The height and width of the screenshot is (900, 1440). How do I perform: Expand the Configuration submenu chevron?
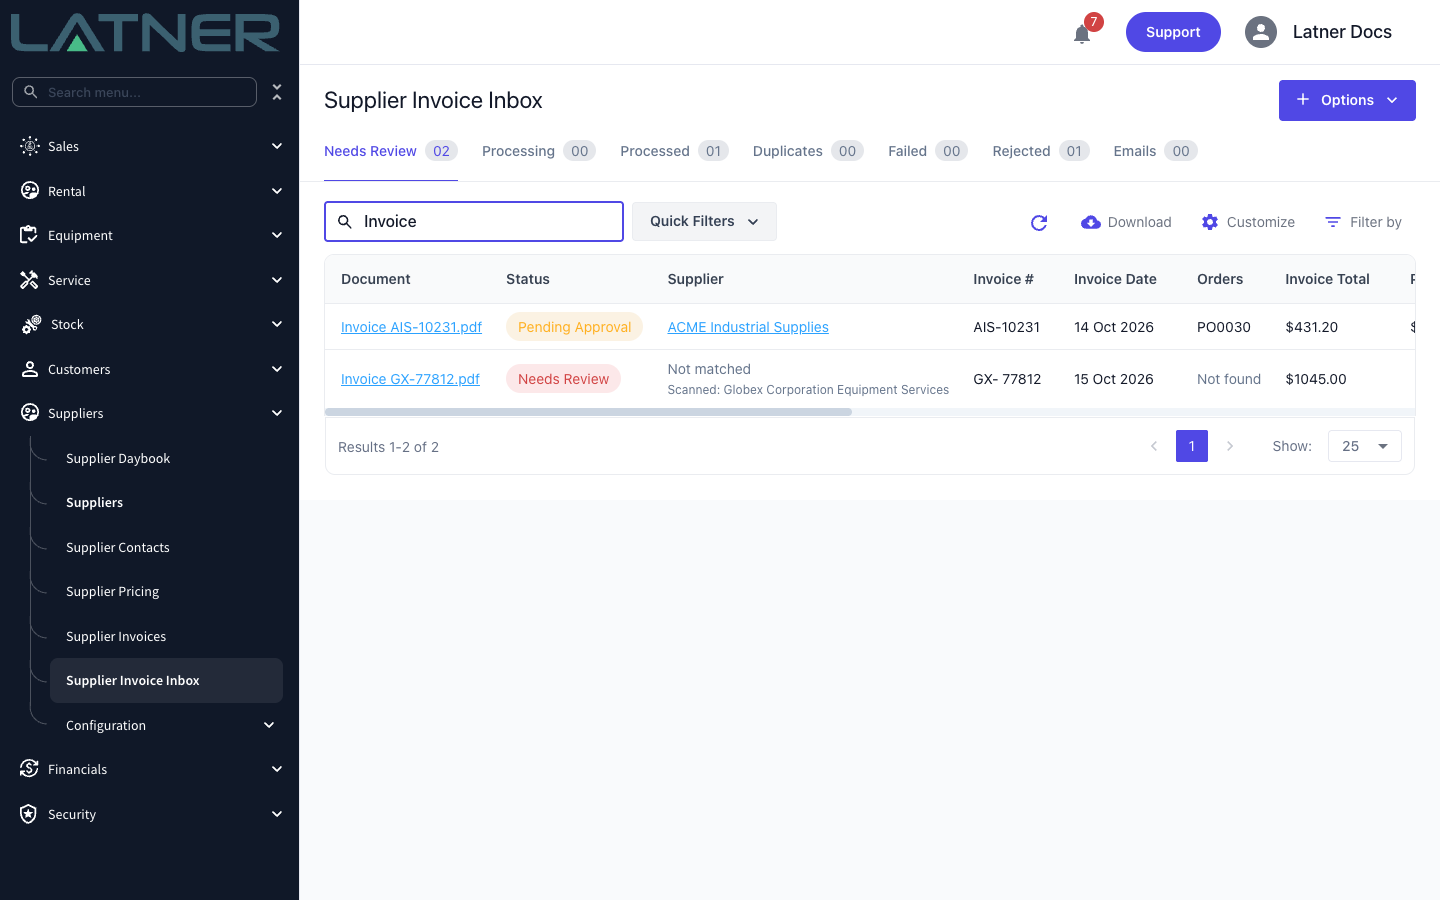[x=269, y=725]
